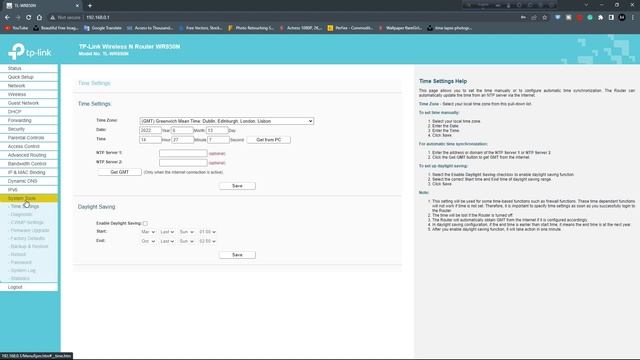Open the red circular extension icon

(579, 18)
